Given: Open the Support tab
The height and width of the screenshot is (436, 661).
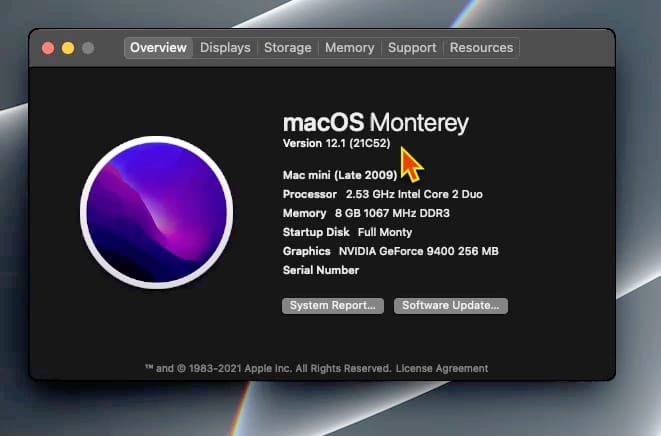Looking at the screenshot, I should coord(412,48).
